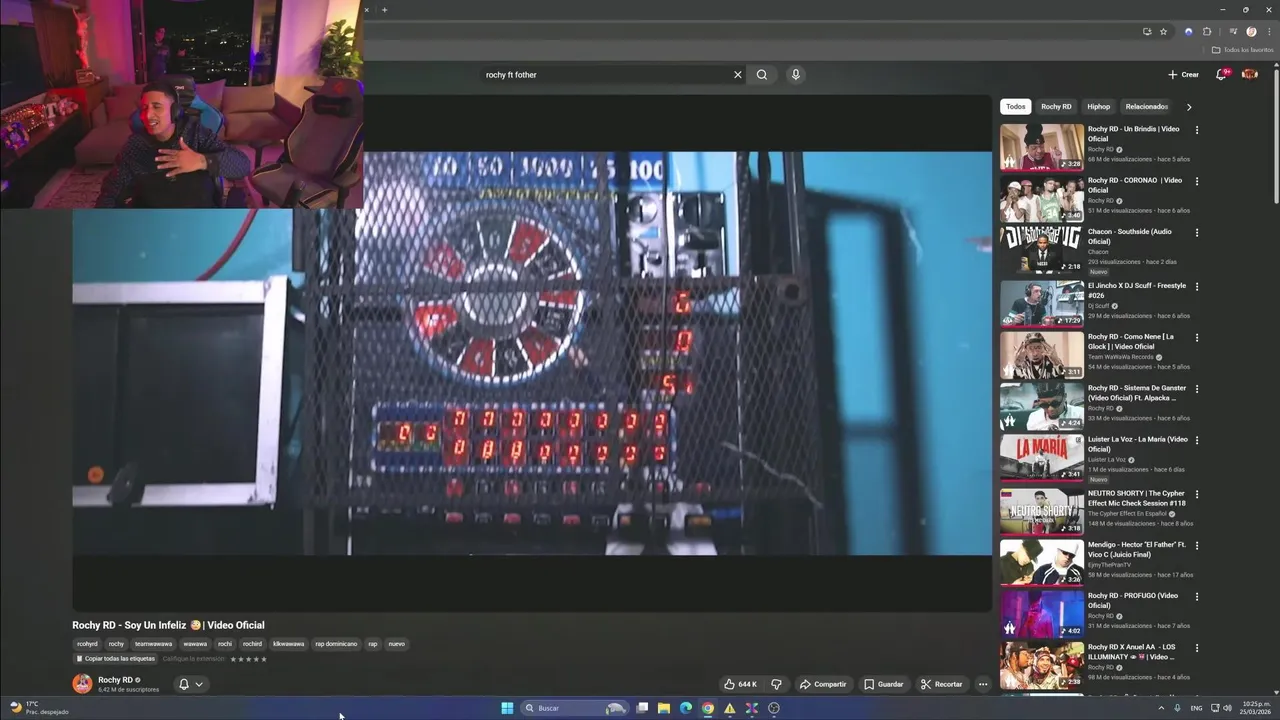Save video with Guardar button

[884, 684]
